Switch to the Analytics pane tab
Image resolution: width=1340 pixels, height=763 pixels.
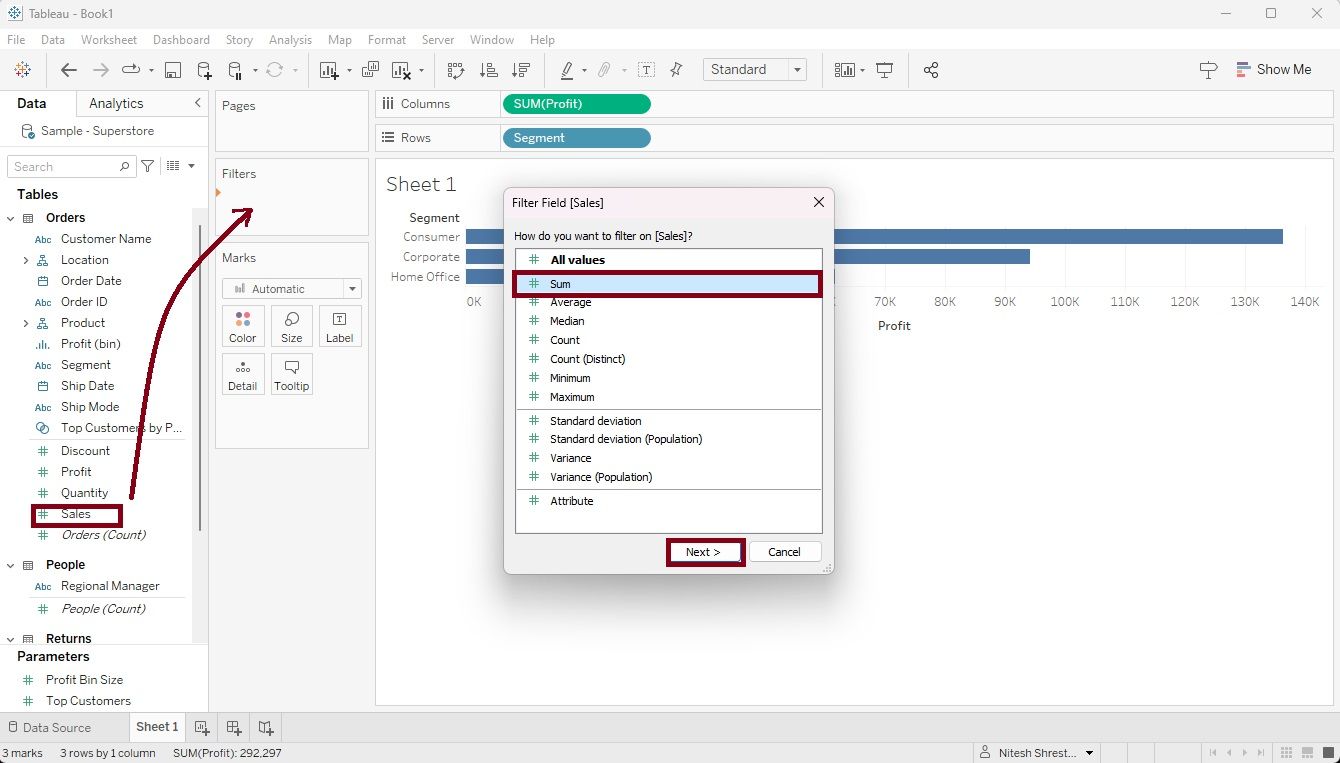pyautogui.click(x=116, y=103)
